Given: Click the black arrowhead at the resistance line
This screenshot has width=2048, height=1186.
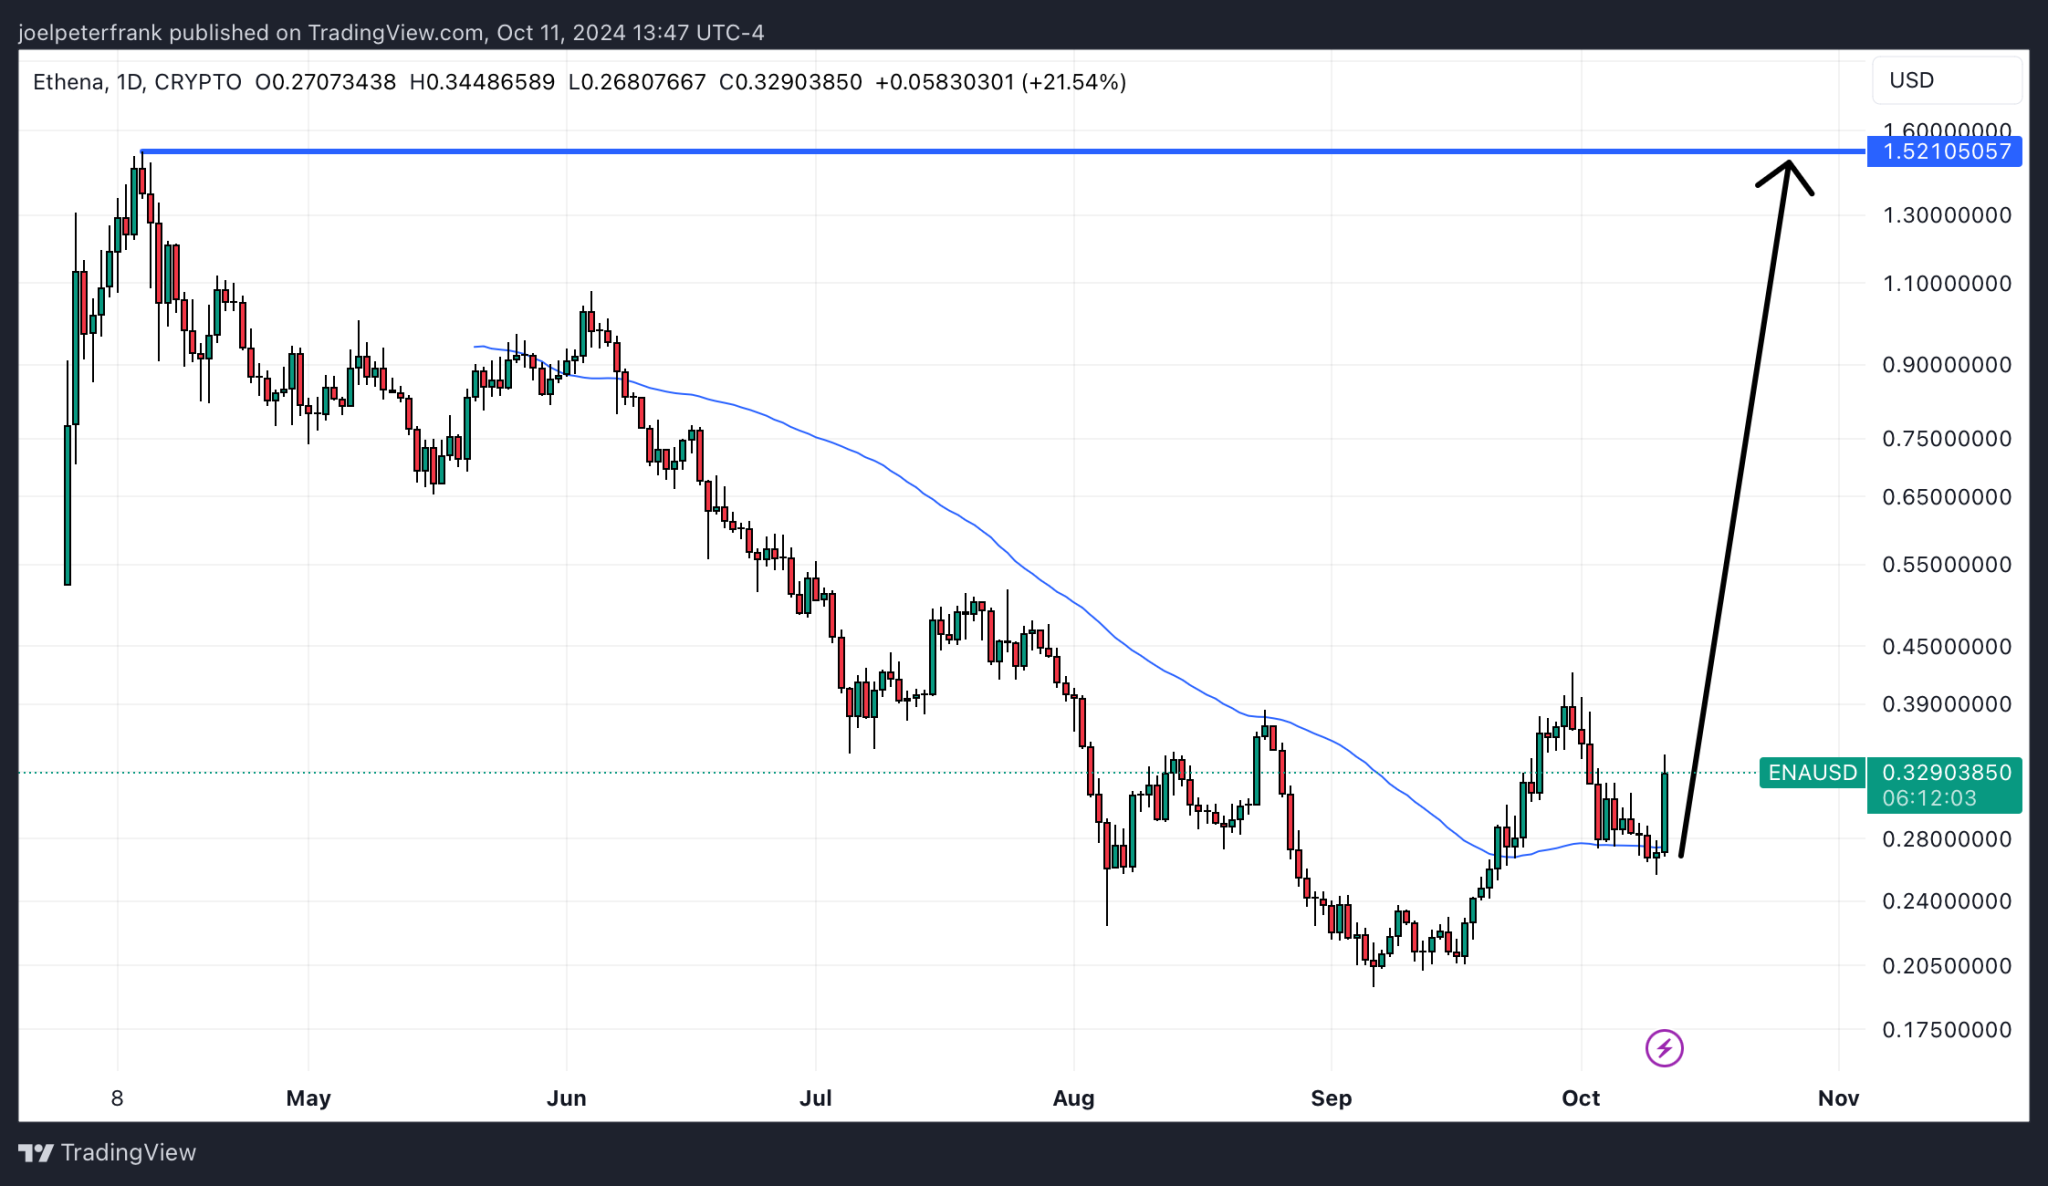Looking at the screenshot, I should 1787,175.
